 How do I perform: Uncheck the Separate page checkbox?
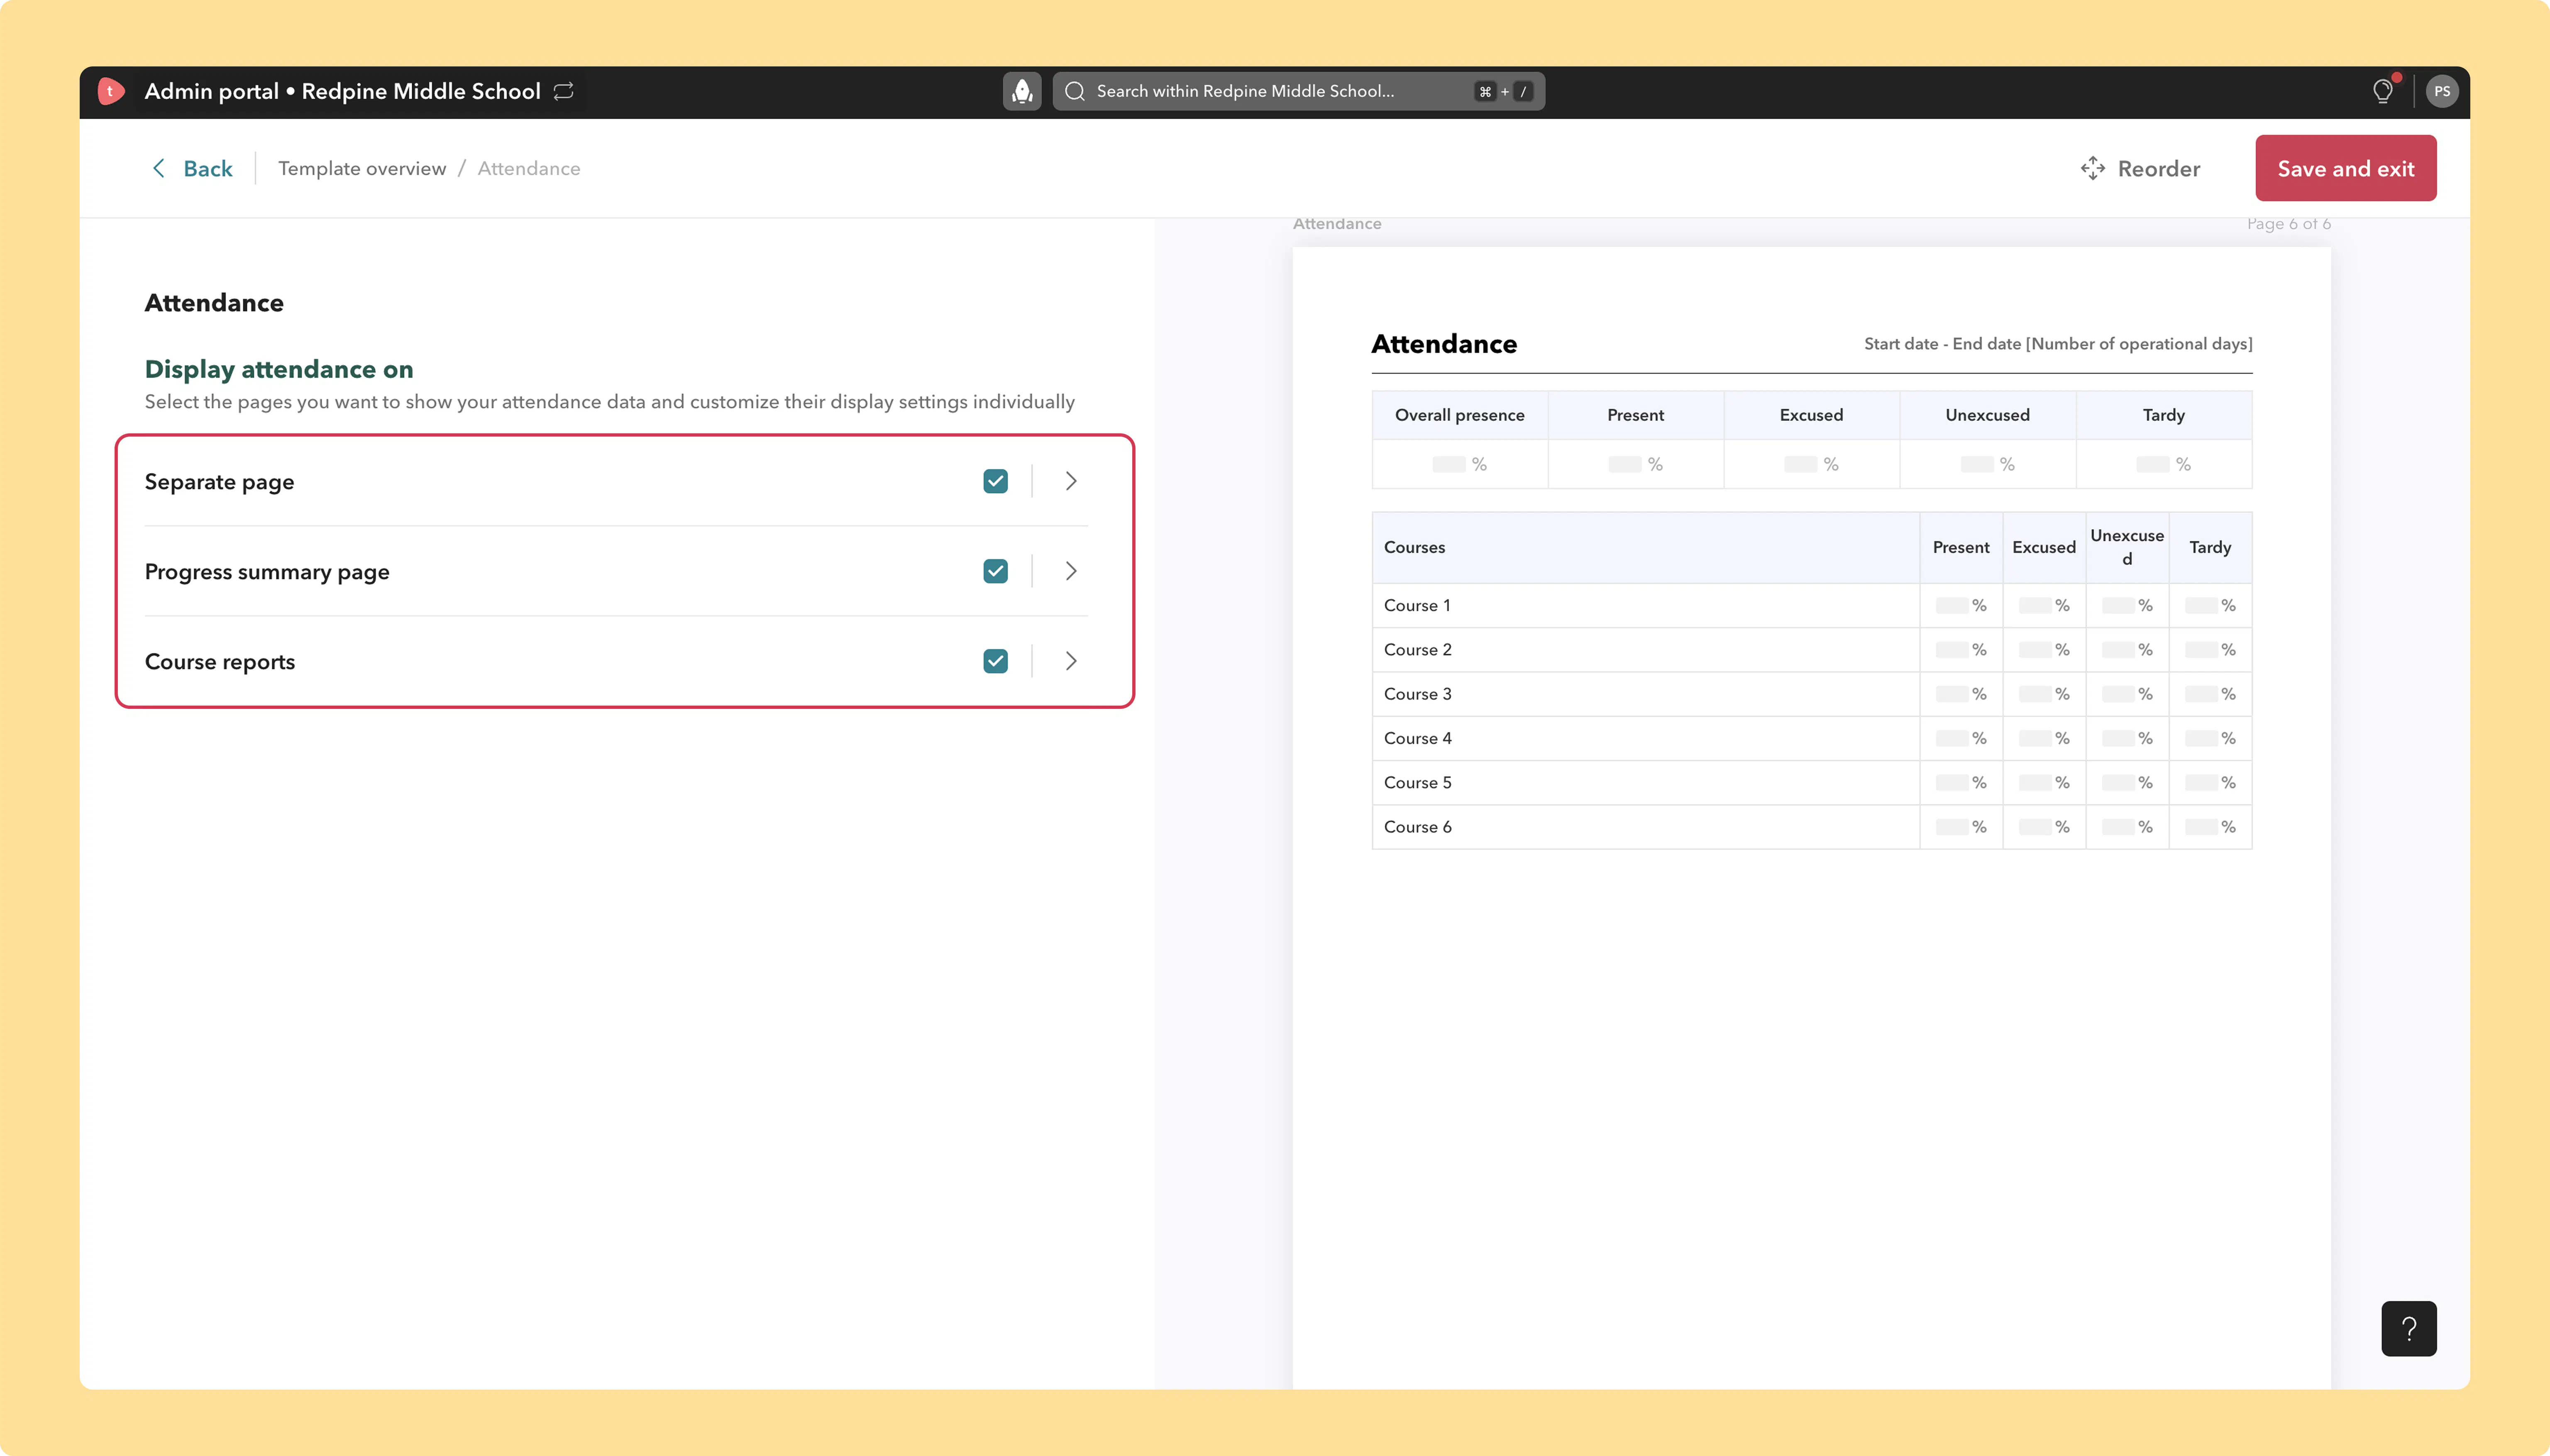click(995, 481)
